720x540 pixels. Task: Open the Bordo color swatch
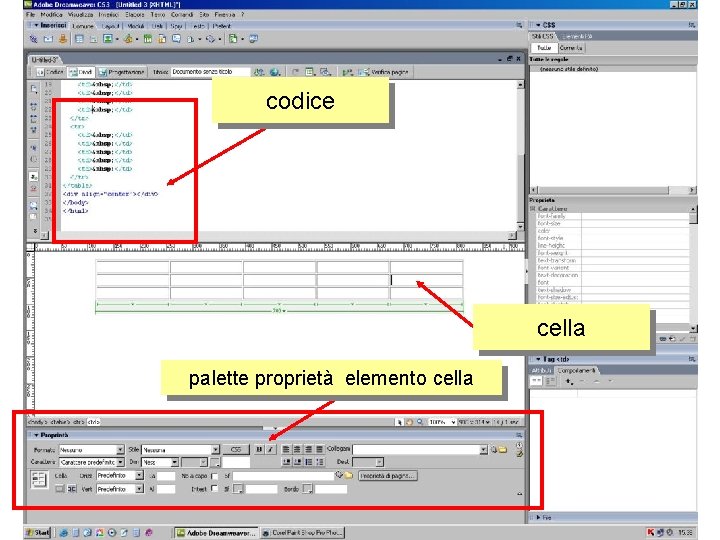pos(307,489)
